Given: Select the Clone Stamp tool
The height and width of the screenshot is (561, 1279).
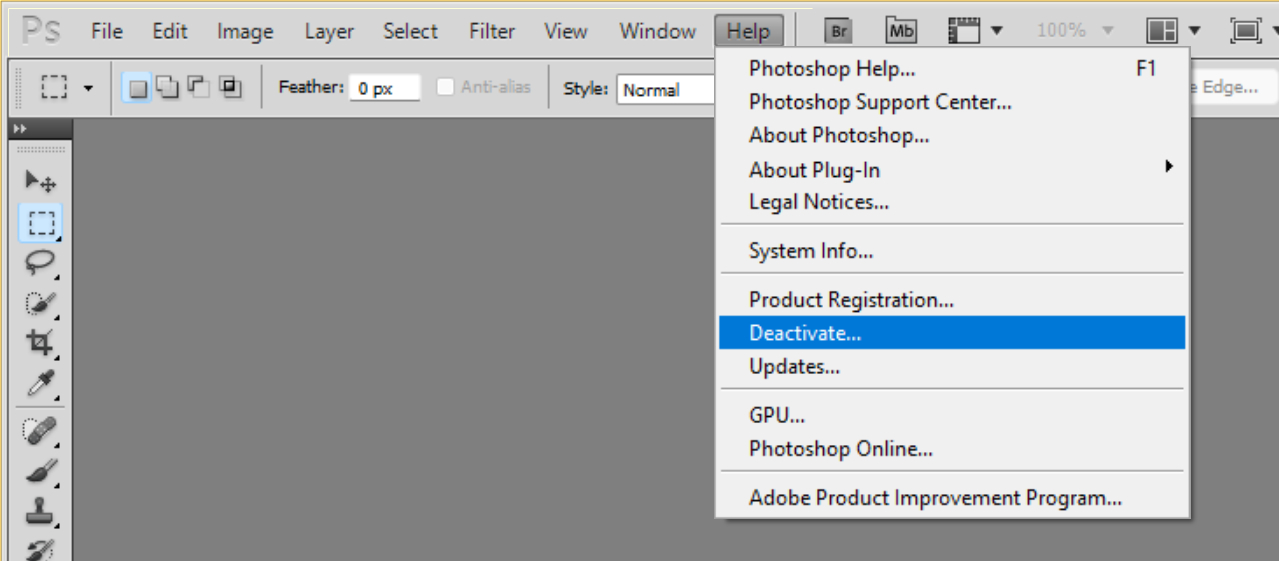Looking at the screenshot, I should pyautogui.click(x=40, y=511).
